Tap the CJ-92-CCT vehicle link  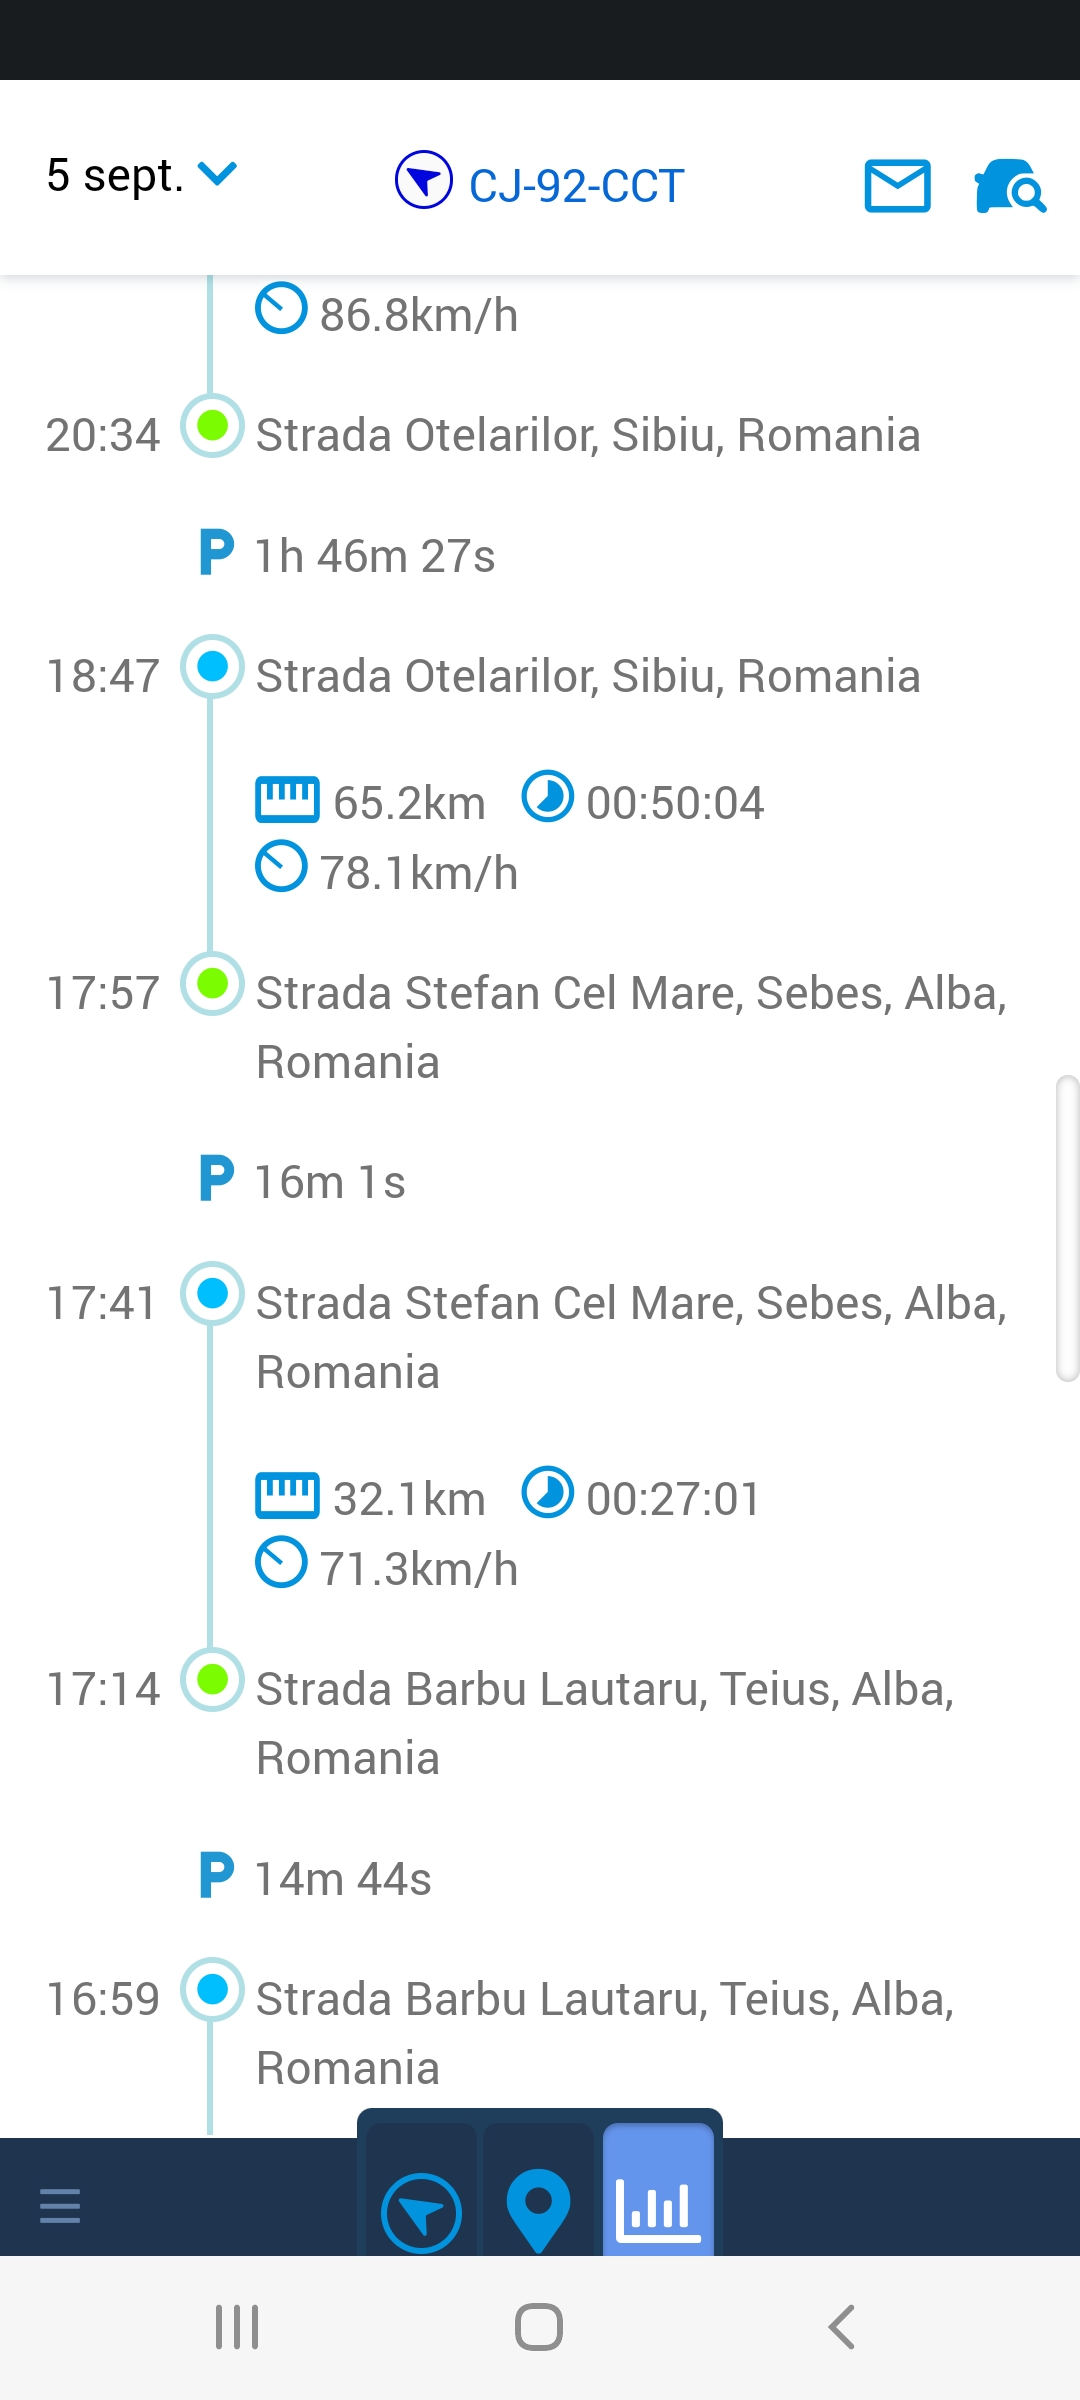[576, 186]
